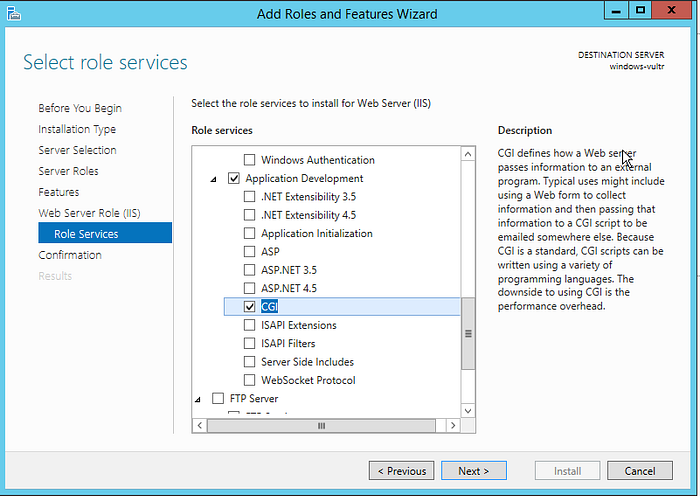Click the Previous button

pyautogui.click(x=401, y=471)
